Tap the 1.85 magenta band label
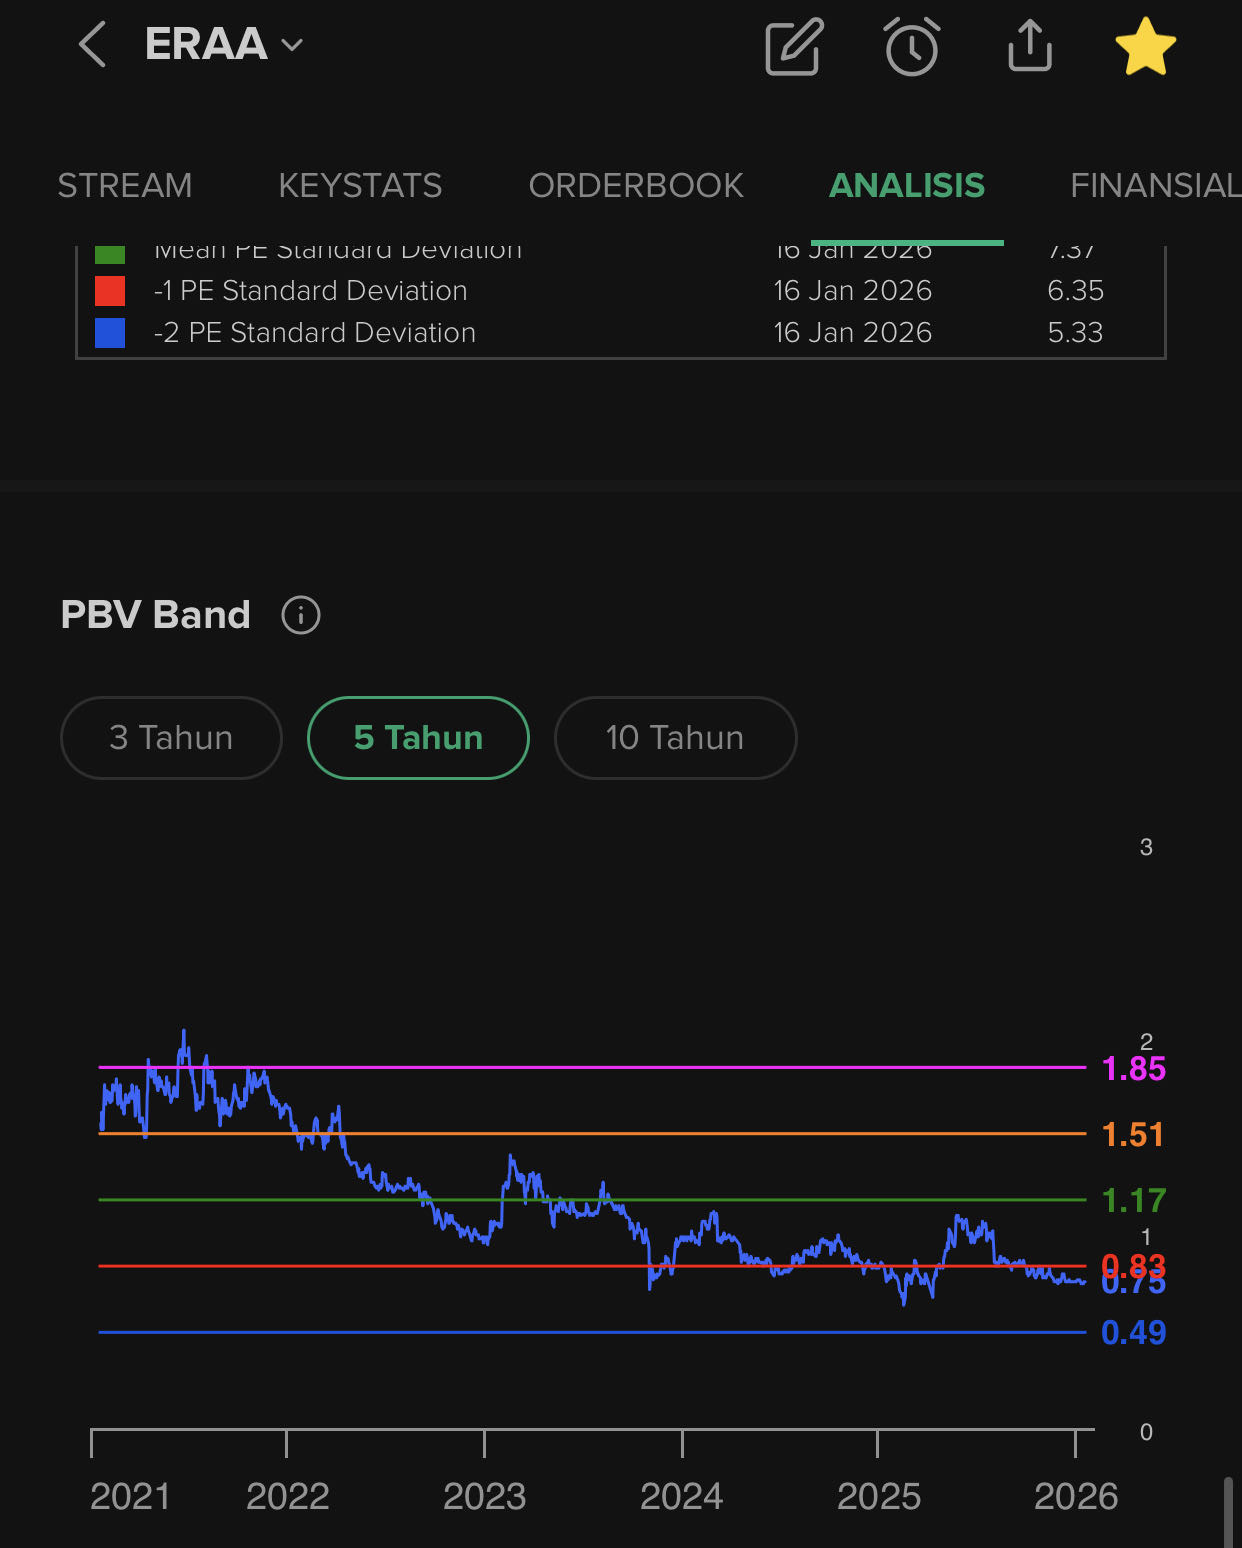The image size is (1242, 1548). [x=1133, y=1069]
